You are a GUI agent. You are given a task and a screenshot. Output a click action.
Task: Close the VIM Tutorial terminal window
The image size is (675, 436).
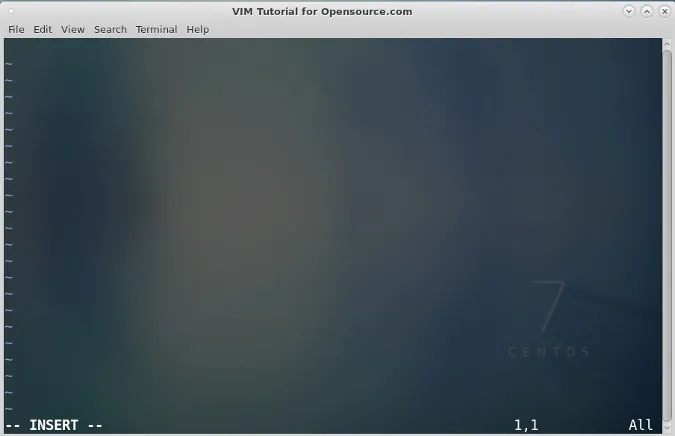(x=663, y=11)
